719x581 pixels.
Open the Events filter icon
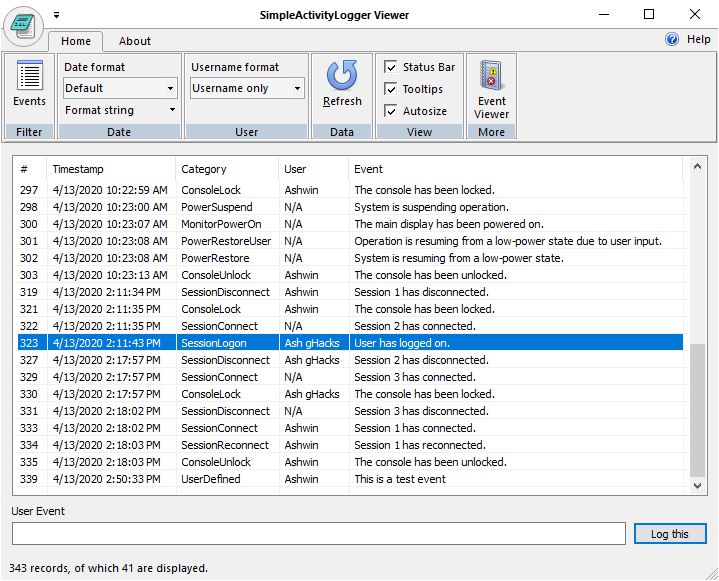29,85
